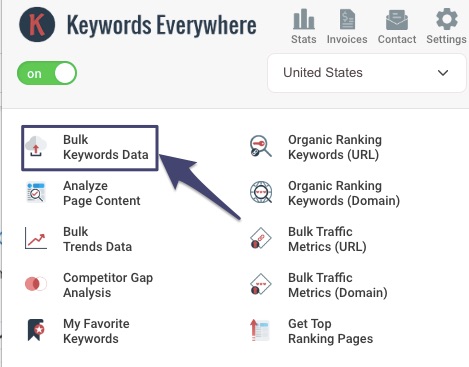469x367 pixels.
Task: Open the Settings gear icon
Action: pos(447,19)
